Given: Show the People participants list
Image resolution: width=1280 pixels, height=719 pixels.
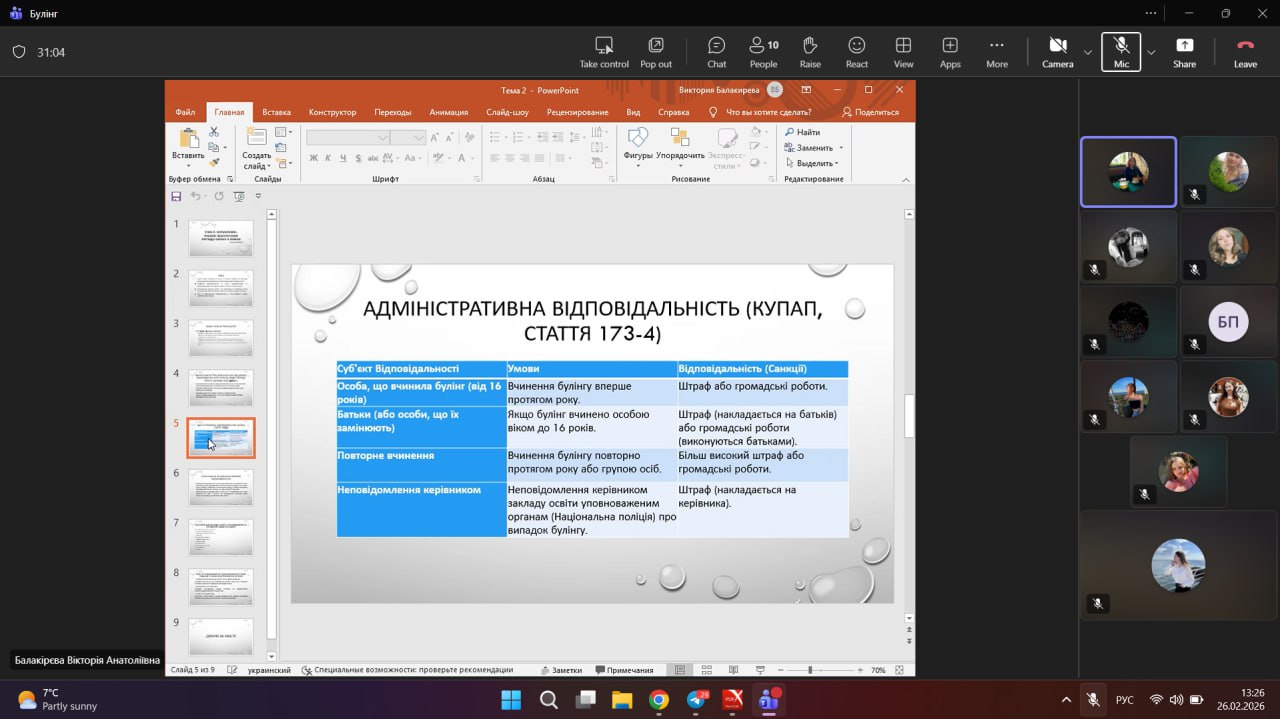Looking at the screenshot, I should pos(763,52).
